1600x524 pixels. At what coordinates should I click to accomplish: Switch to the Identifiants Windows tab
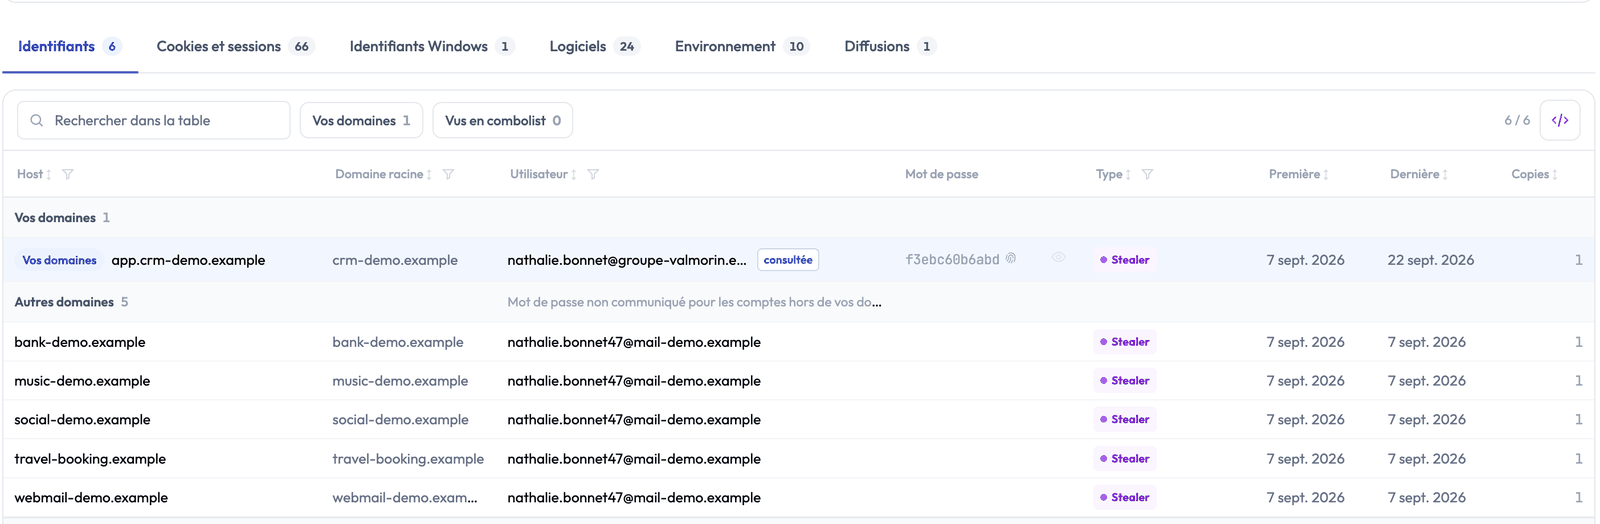pos(431,46)
